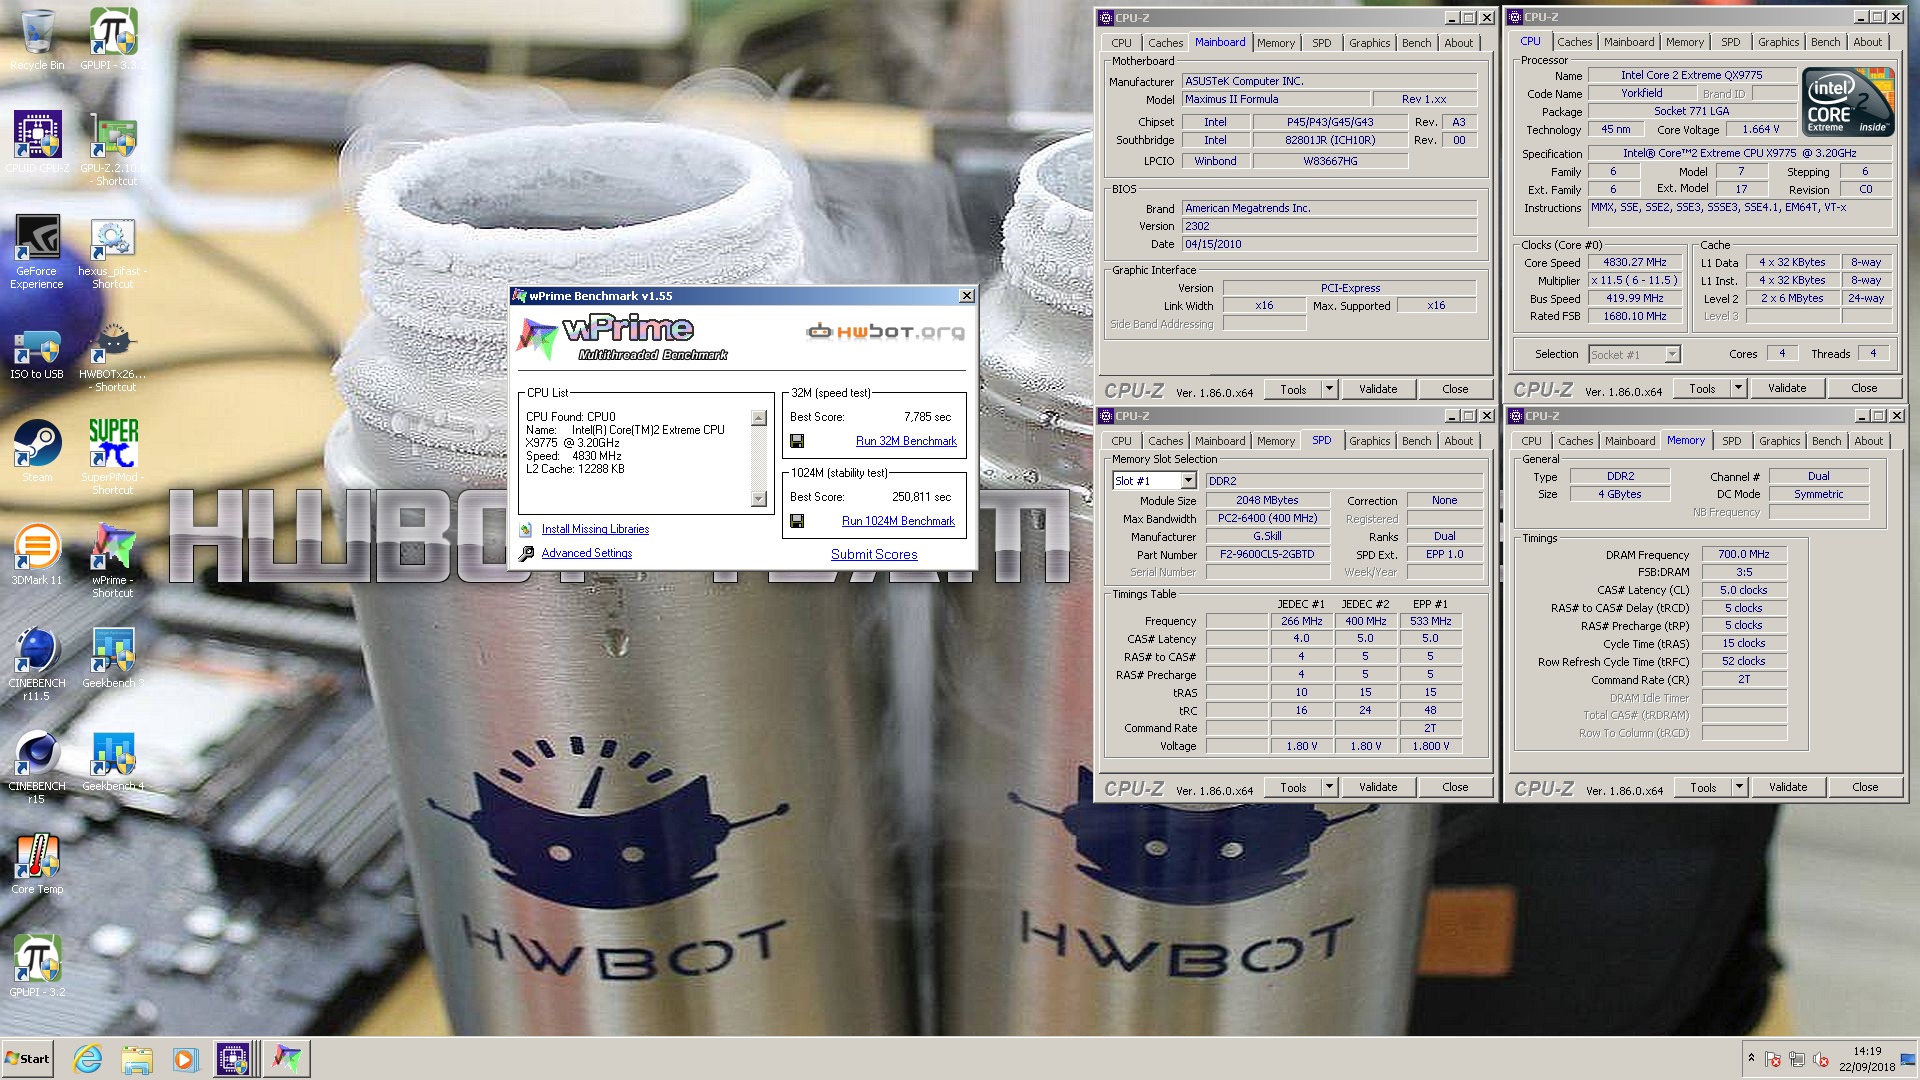
Task: Switch to Bench tab in SPD window
Action: tap(1416, 441)
